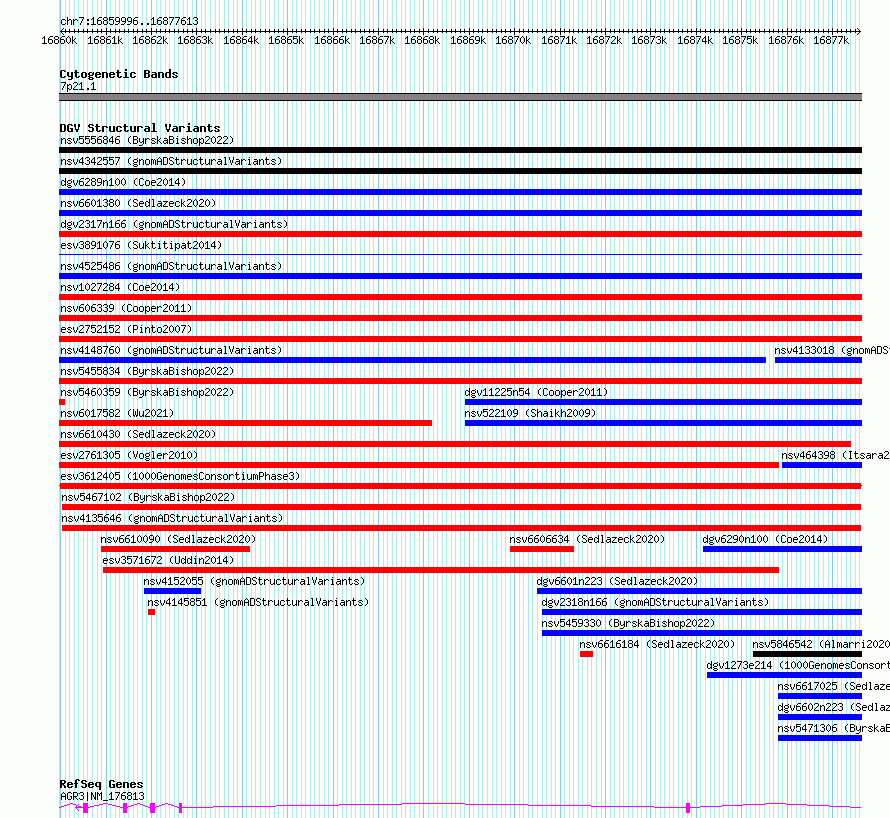
Task: Open esv3571672 (Uddin2014) variant label
Action: pos(168,560)
